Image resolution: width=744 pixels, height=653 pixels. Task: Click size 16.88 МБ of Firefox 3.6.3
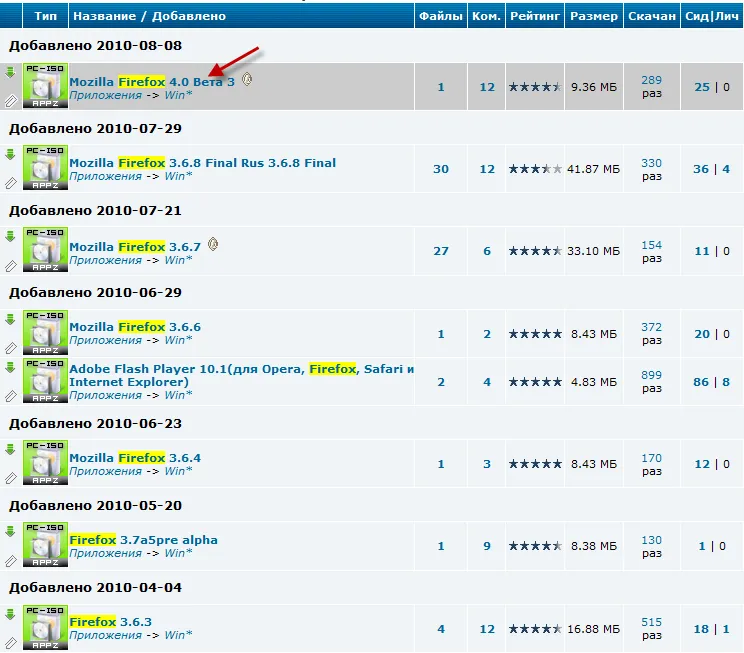pos(594,629)
